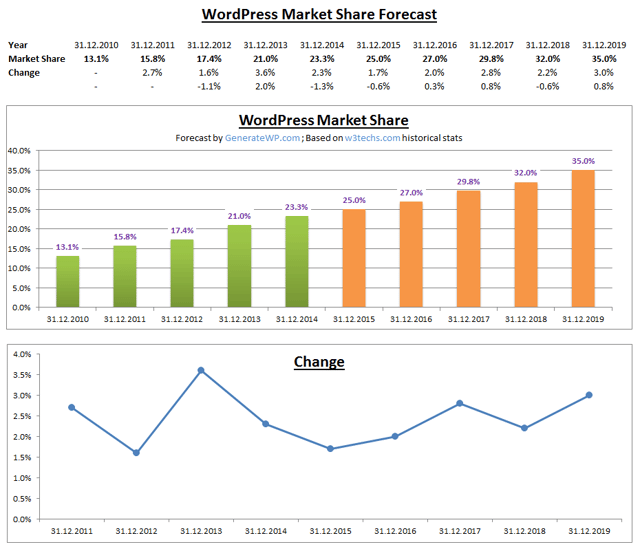Click the 31.12.2019 point on Change line

589,395
